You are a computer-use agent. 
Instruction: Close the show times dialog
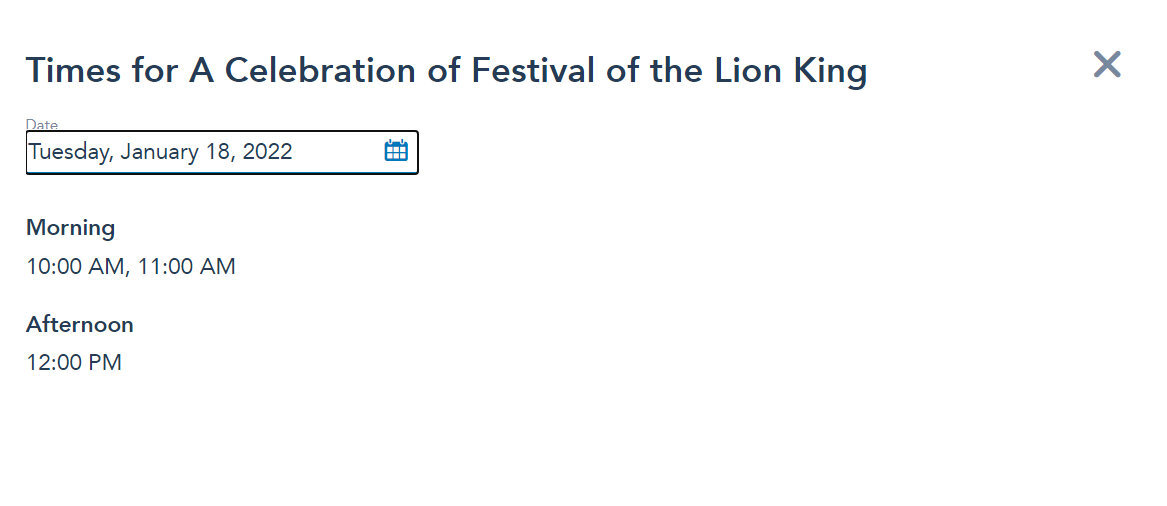[1107, 65]
